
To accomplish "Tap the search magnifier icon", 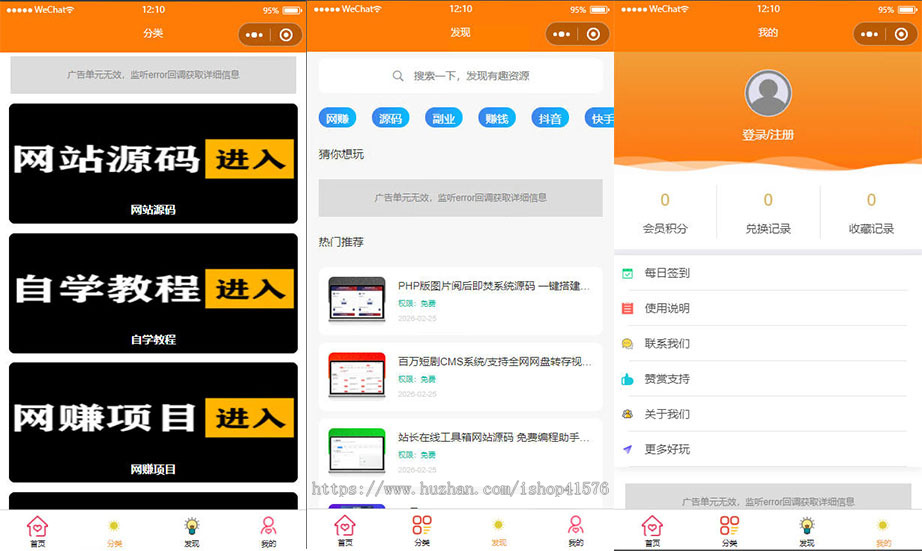I will (398, 76).
